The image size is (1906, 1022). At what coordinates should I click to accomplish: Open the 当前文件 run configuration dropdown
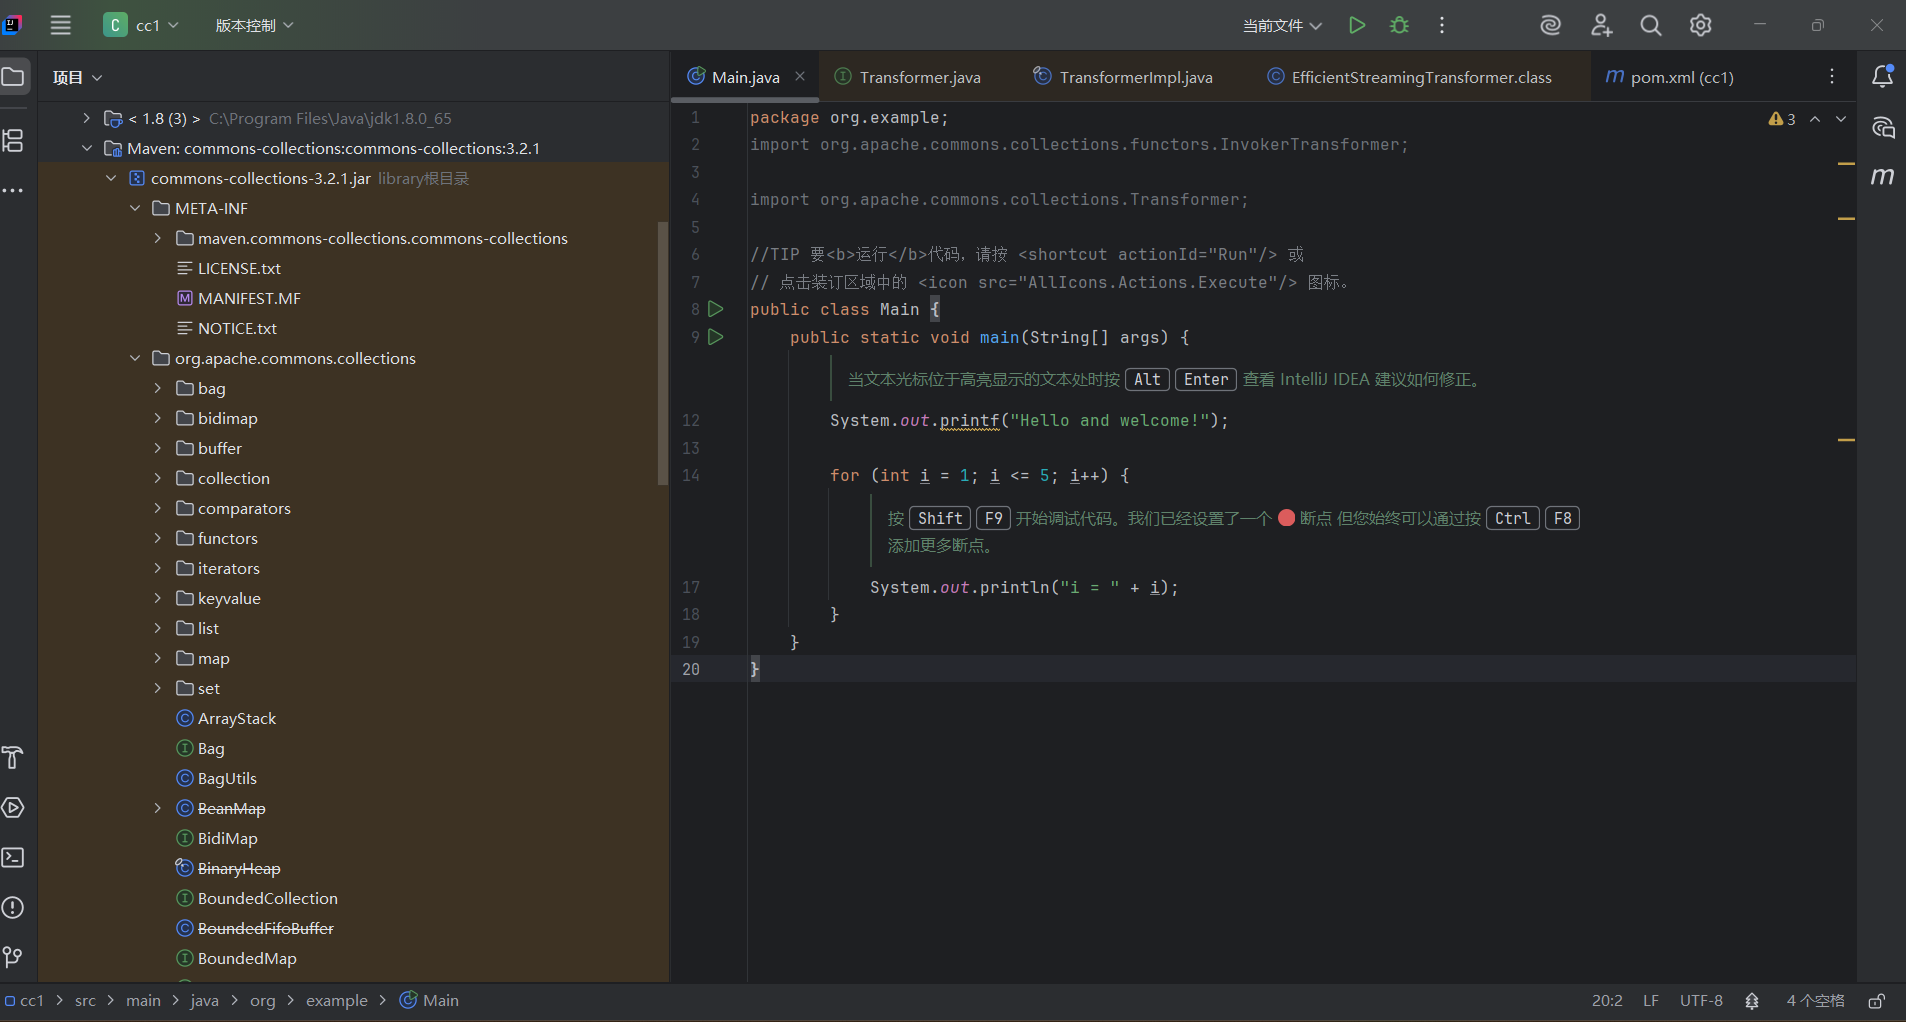(x=1281, y=26)
